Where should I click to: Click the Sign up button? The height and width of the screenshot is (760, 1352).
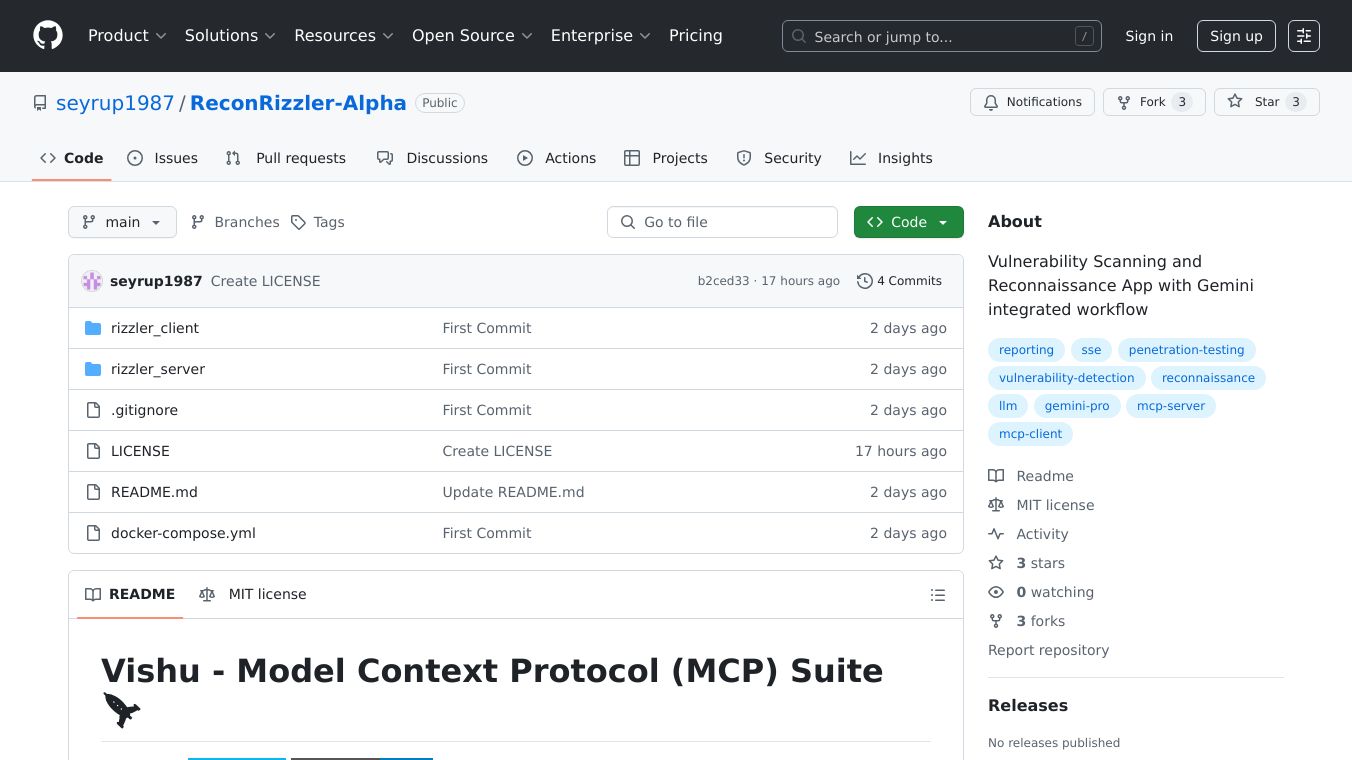1236,36
